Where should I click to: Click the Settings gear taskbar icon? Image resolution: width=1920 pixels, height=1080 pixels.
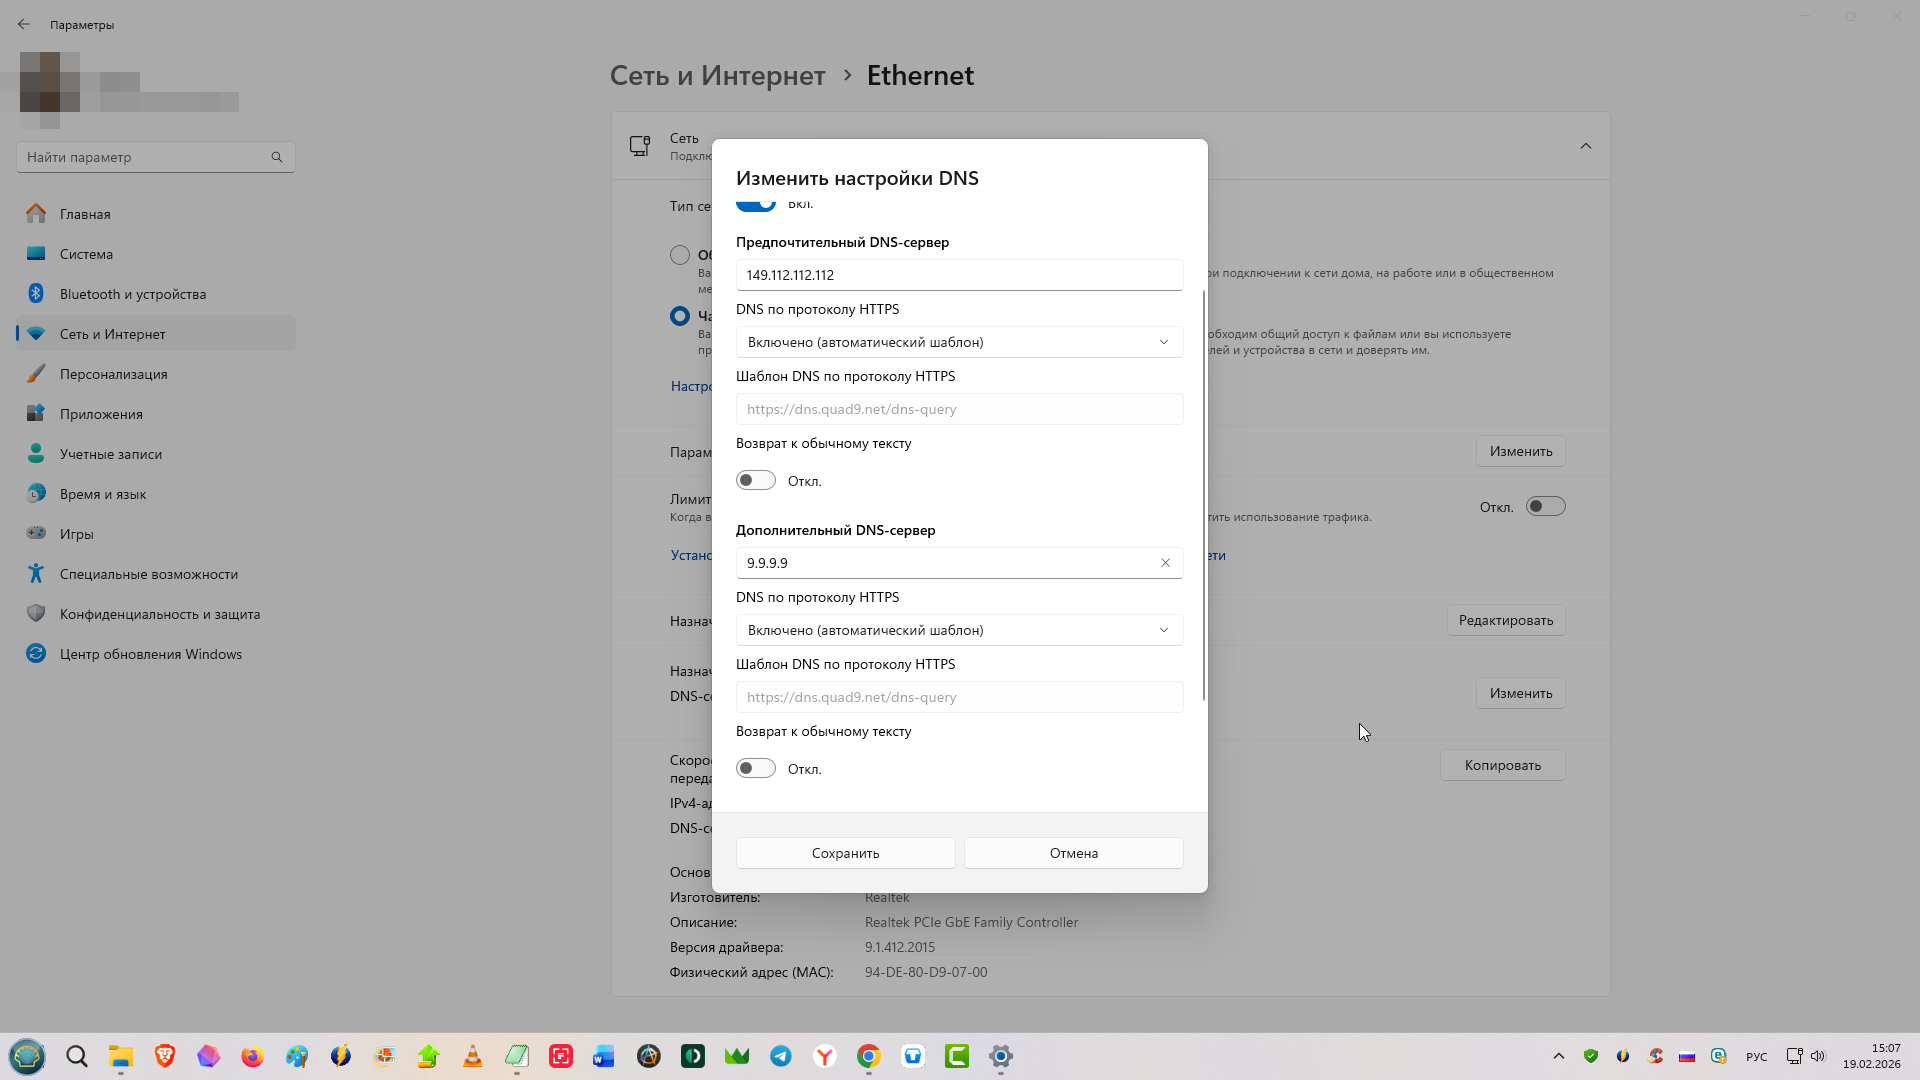pyautogui.click(x=1001, y=1056)
